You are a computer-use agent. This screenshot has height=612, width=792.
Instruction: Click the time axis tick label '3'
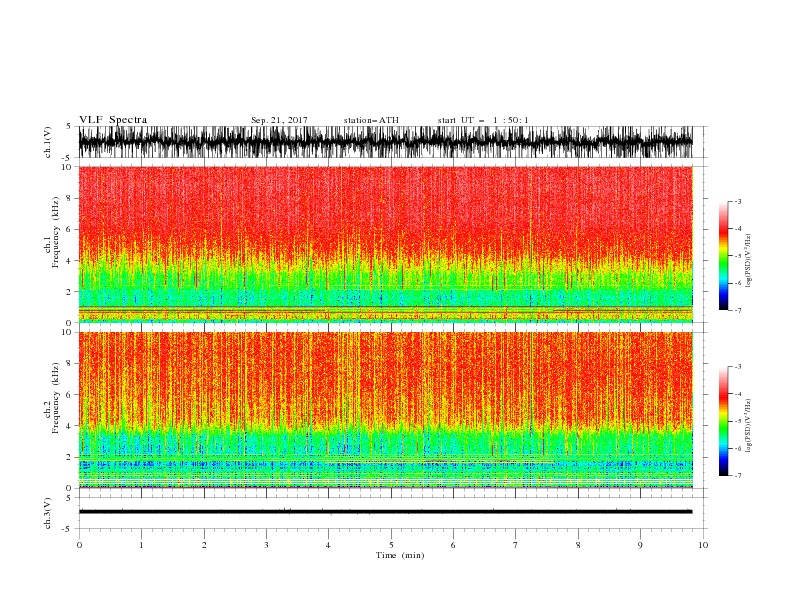point(266,545)
